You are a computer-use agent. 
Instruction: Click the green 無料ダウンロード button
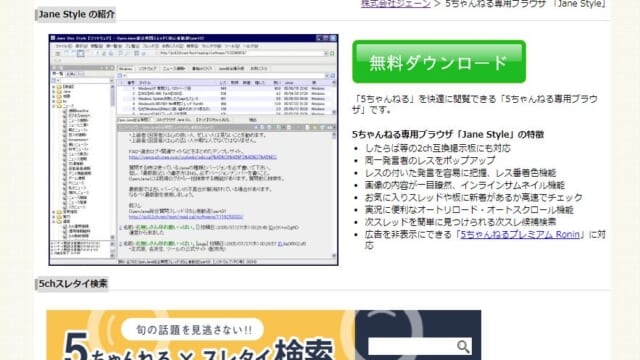tap(439, 62)
